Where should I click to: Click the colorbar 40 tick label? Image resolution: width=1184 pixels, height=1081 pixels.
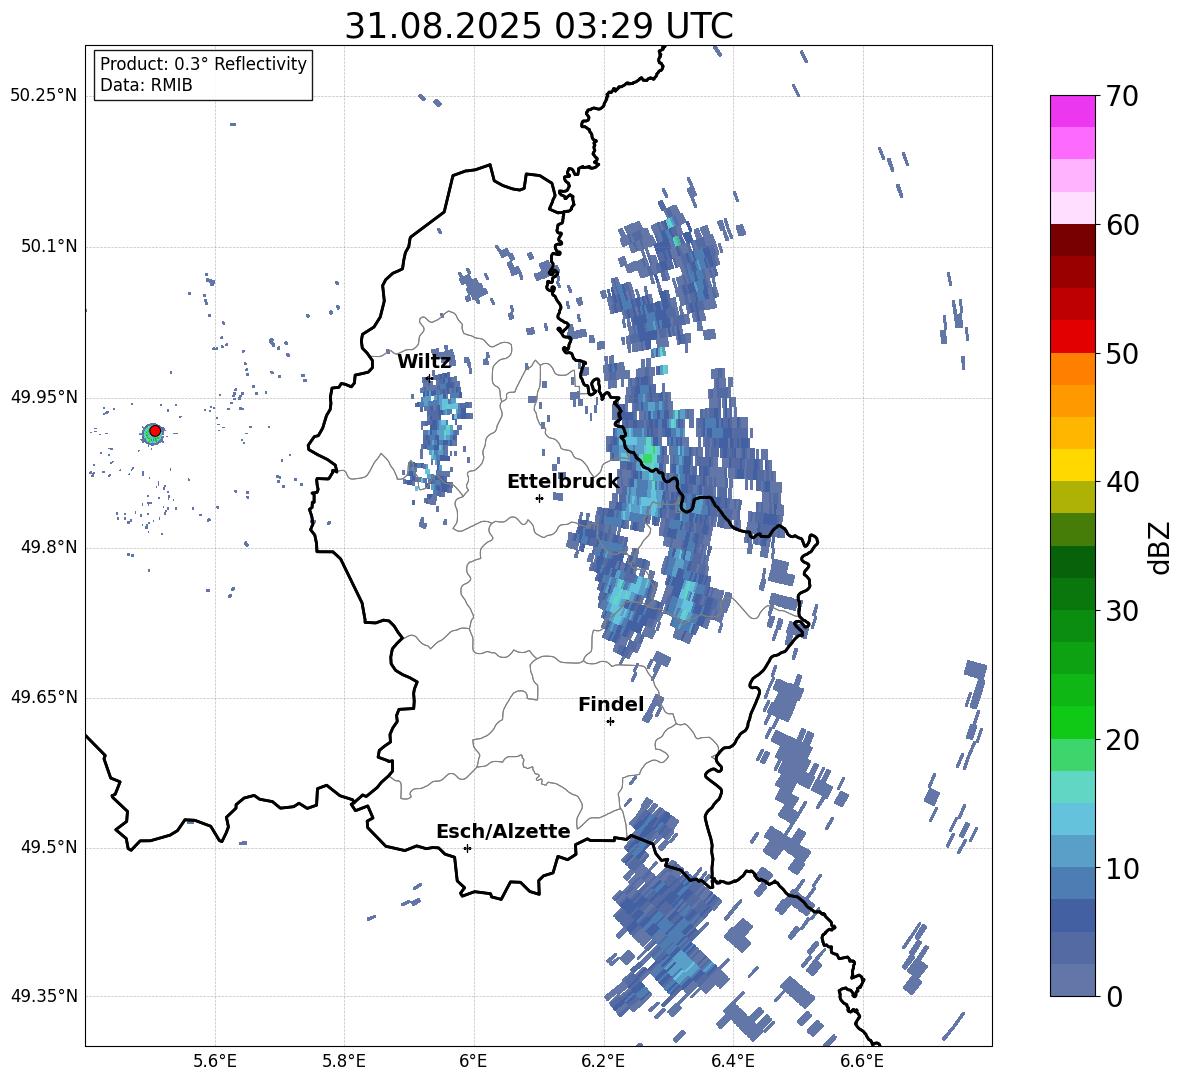click(x=1122, y=482)
